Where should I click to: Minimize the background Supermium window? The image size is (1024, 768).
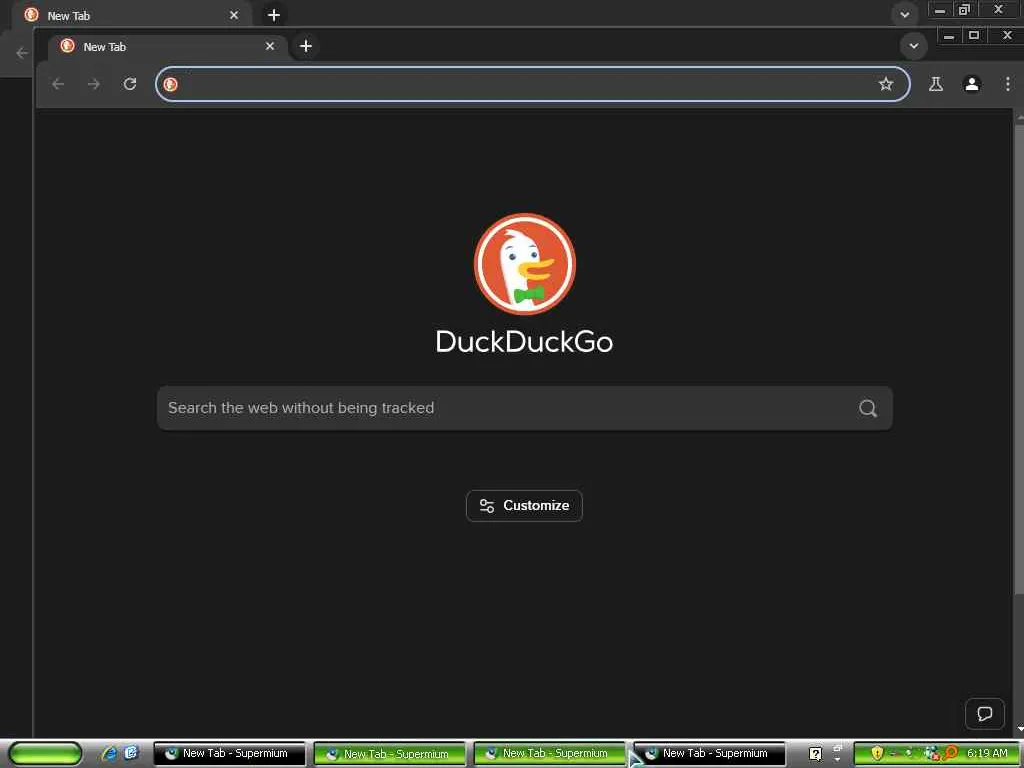coord(940,10)
